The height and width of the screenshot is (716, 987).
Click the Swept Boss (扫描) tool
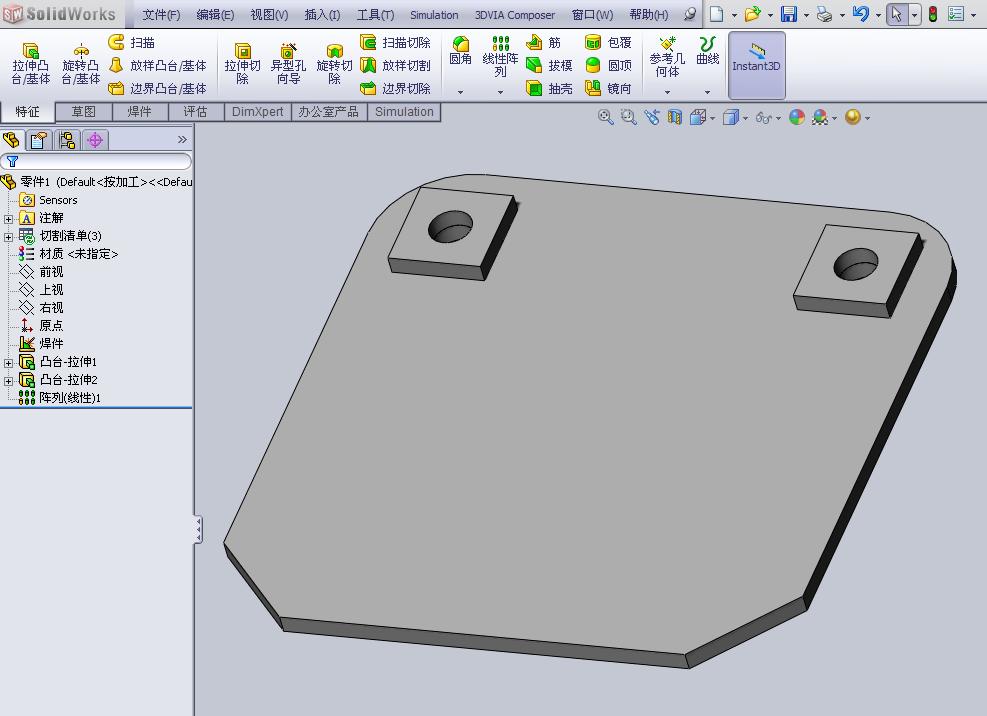click(x=132, y=42)
